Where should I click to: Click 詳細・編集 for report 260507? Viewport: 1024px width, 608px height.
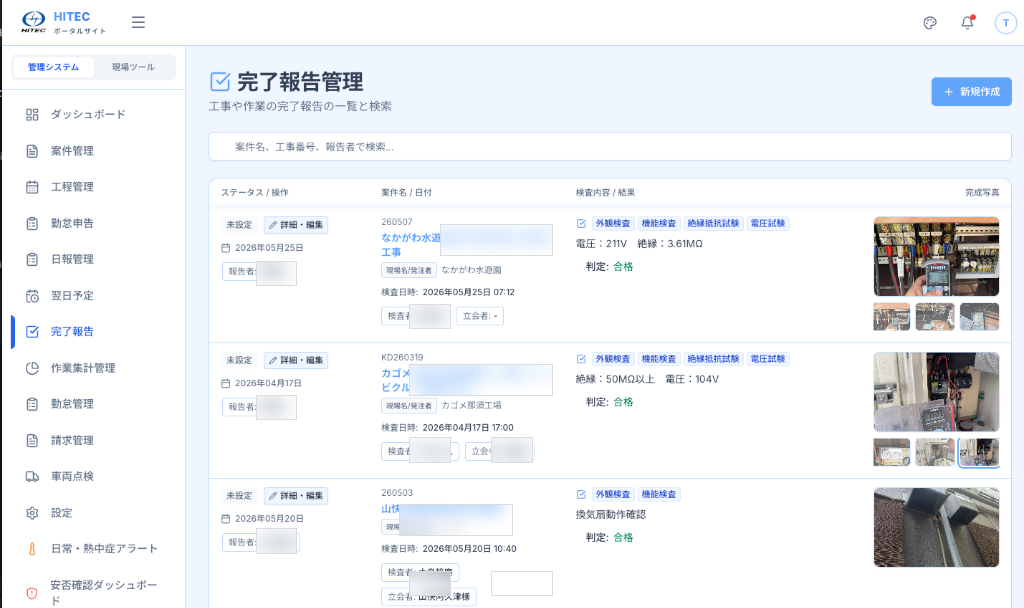(x=296, y=225)
